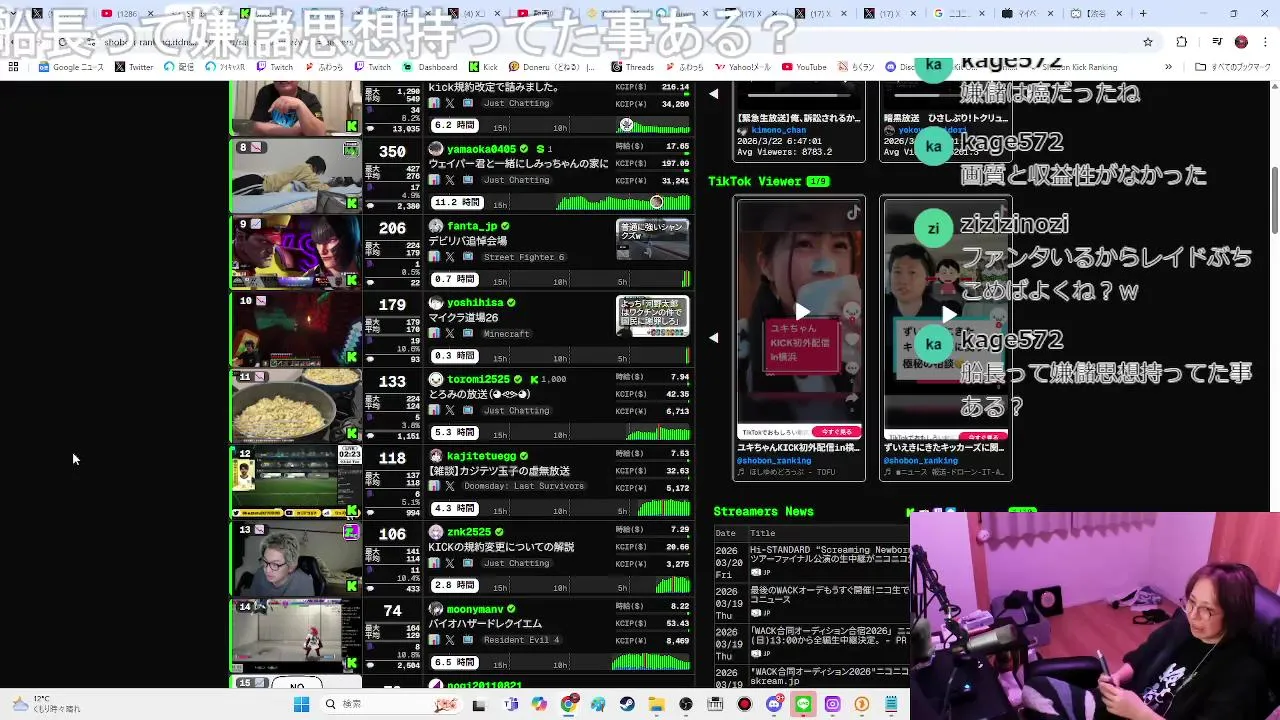Click Resident Evil 4 category tag
This screenshot has height=720, width=1280.
[x=521, y=640]
